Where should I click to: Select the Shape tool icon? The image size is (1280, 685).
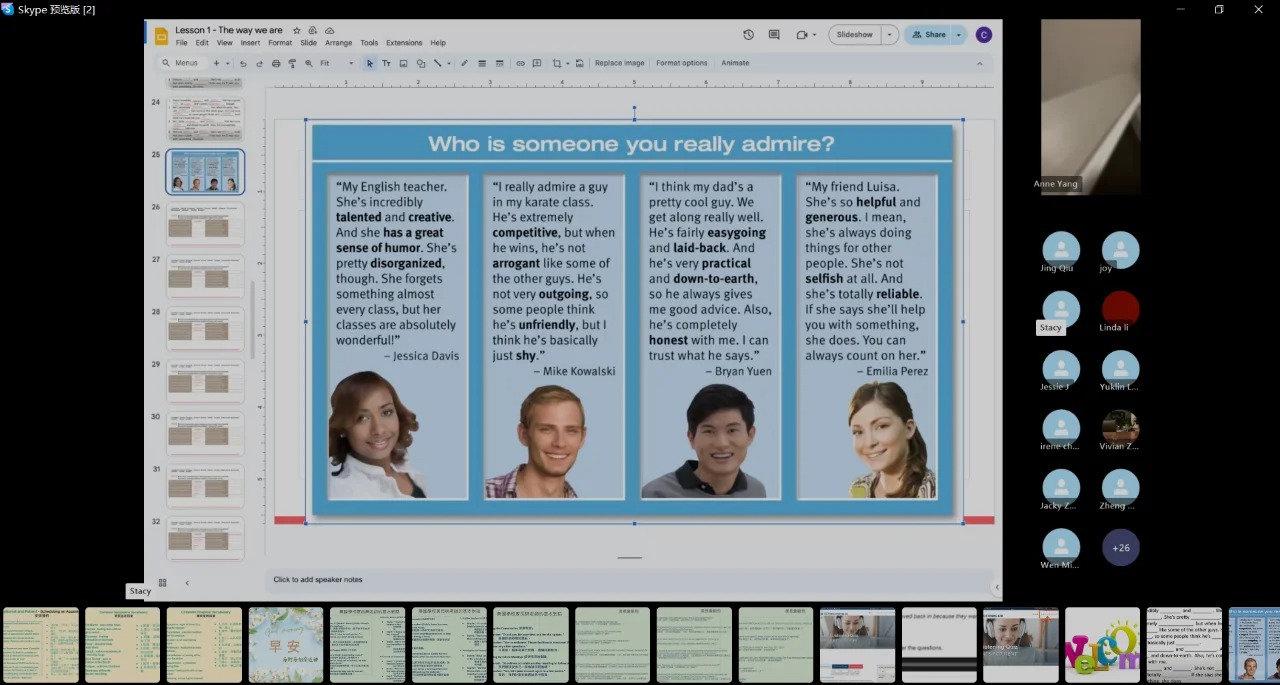click(x=420, y=63)
